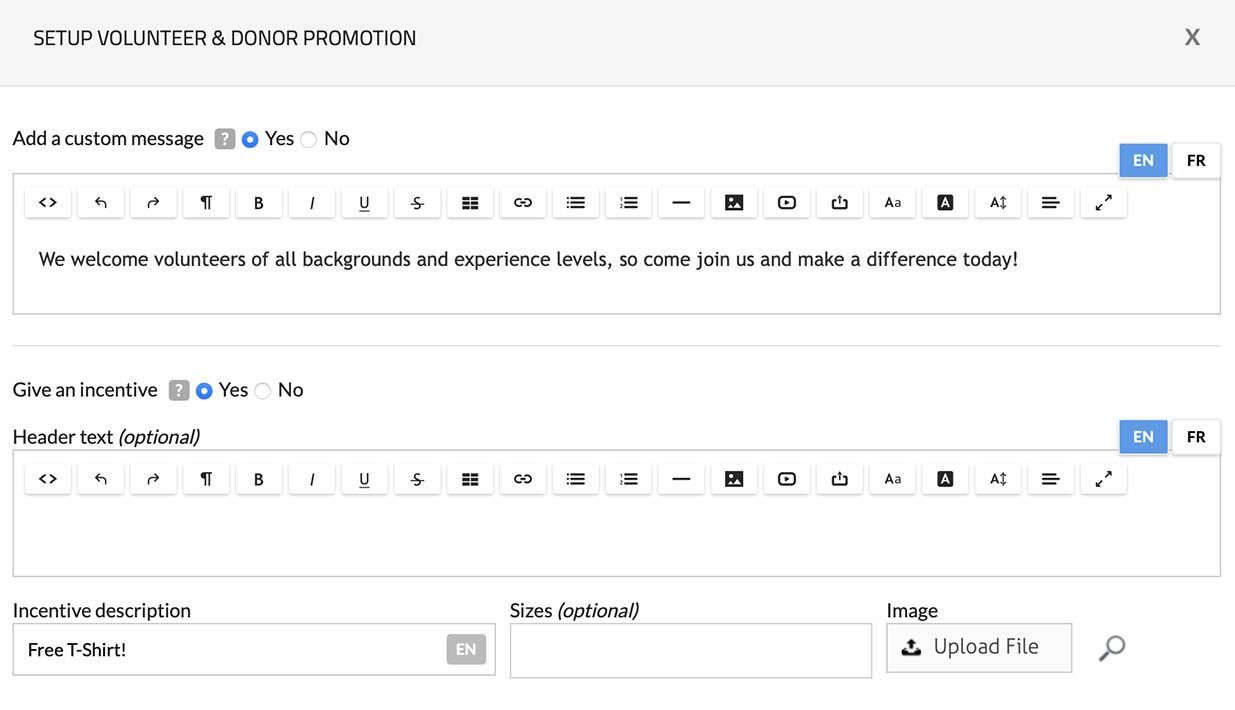1235x710 pixels.
Task: Insert a link in custom message editor
Action: pyautogui.click(x=522, y=203)
